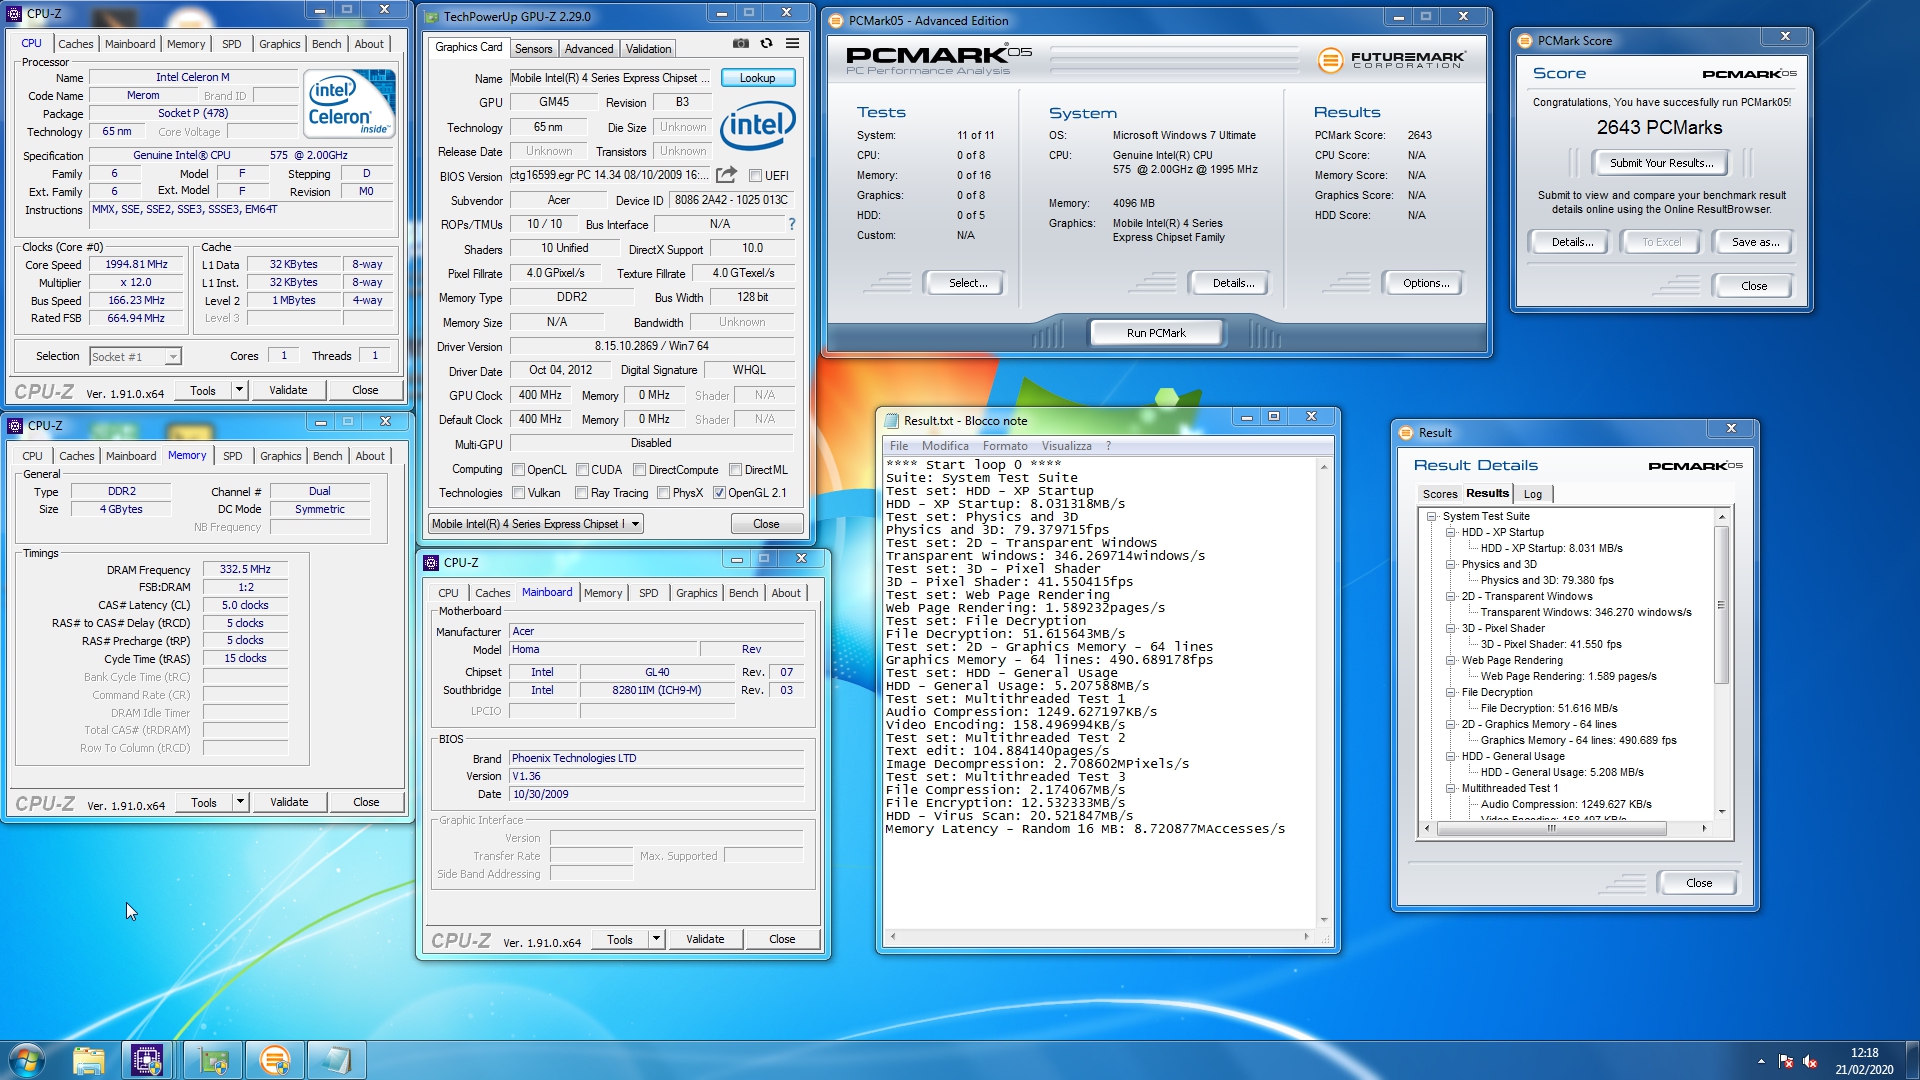Screen dimensions: 1920x1080
Task: Click the Save as... button in PCMark Score
Action: [x=1755, y=242]
